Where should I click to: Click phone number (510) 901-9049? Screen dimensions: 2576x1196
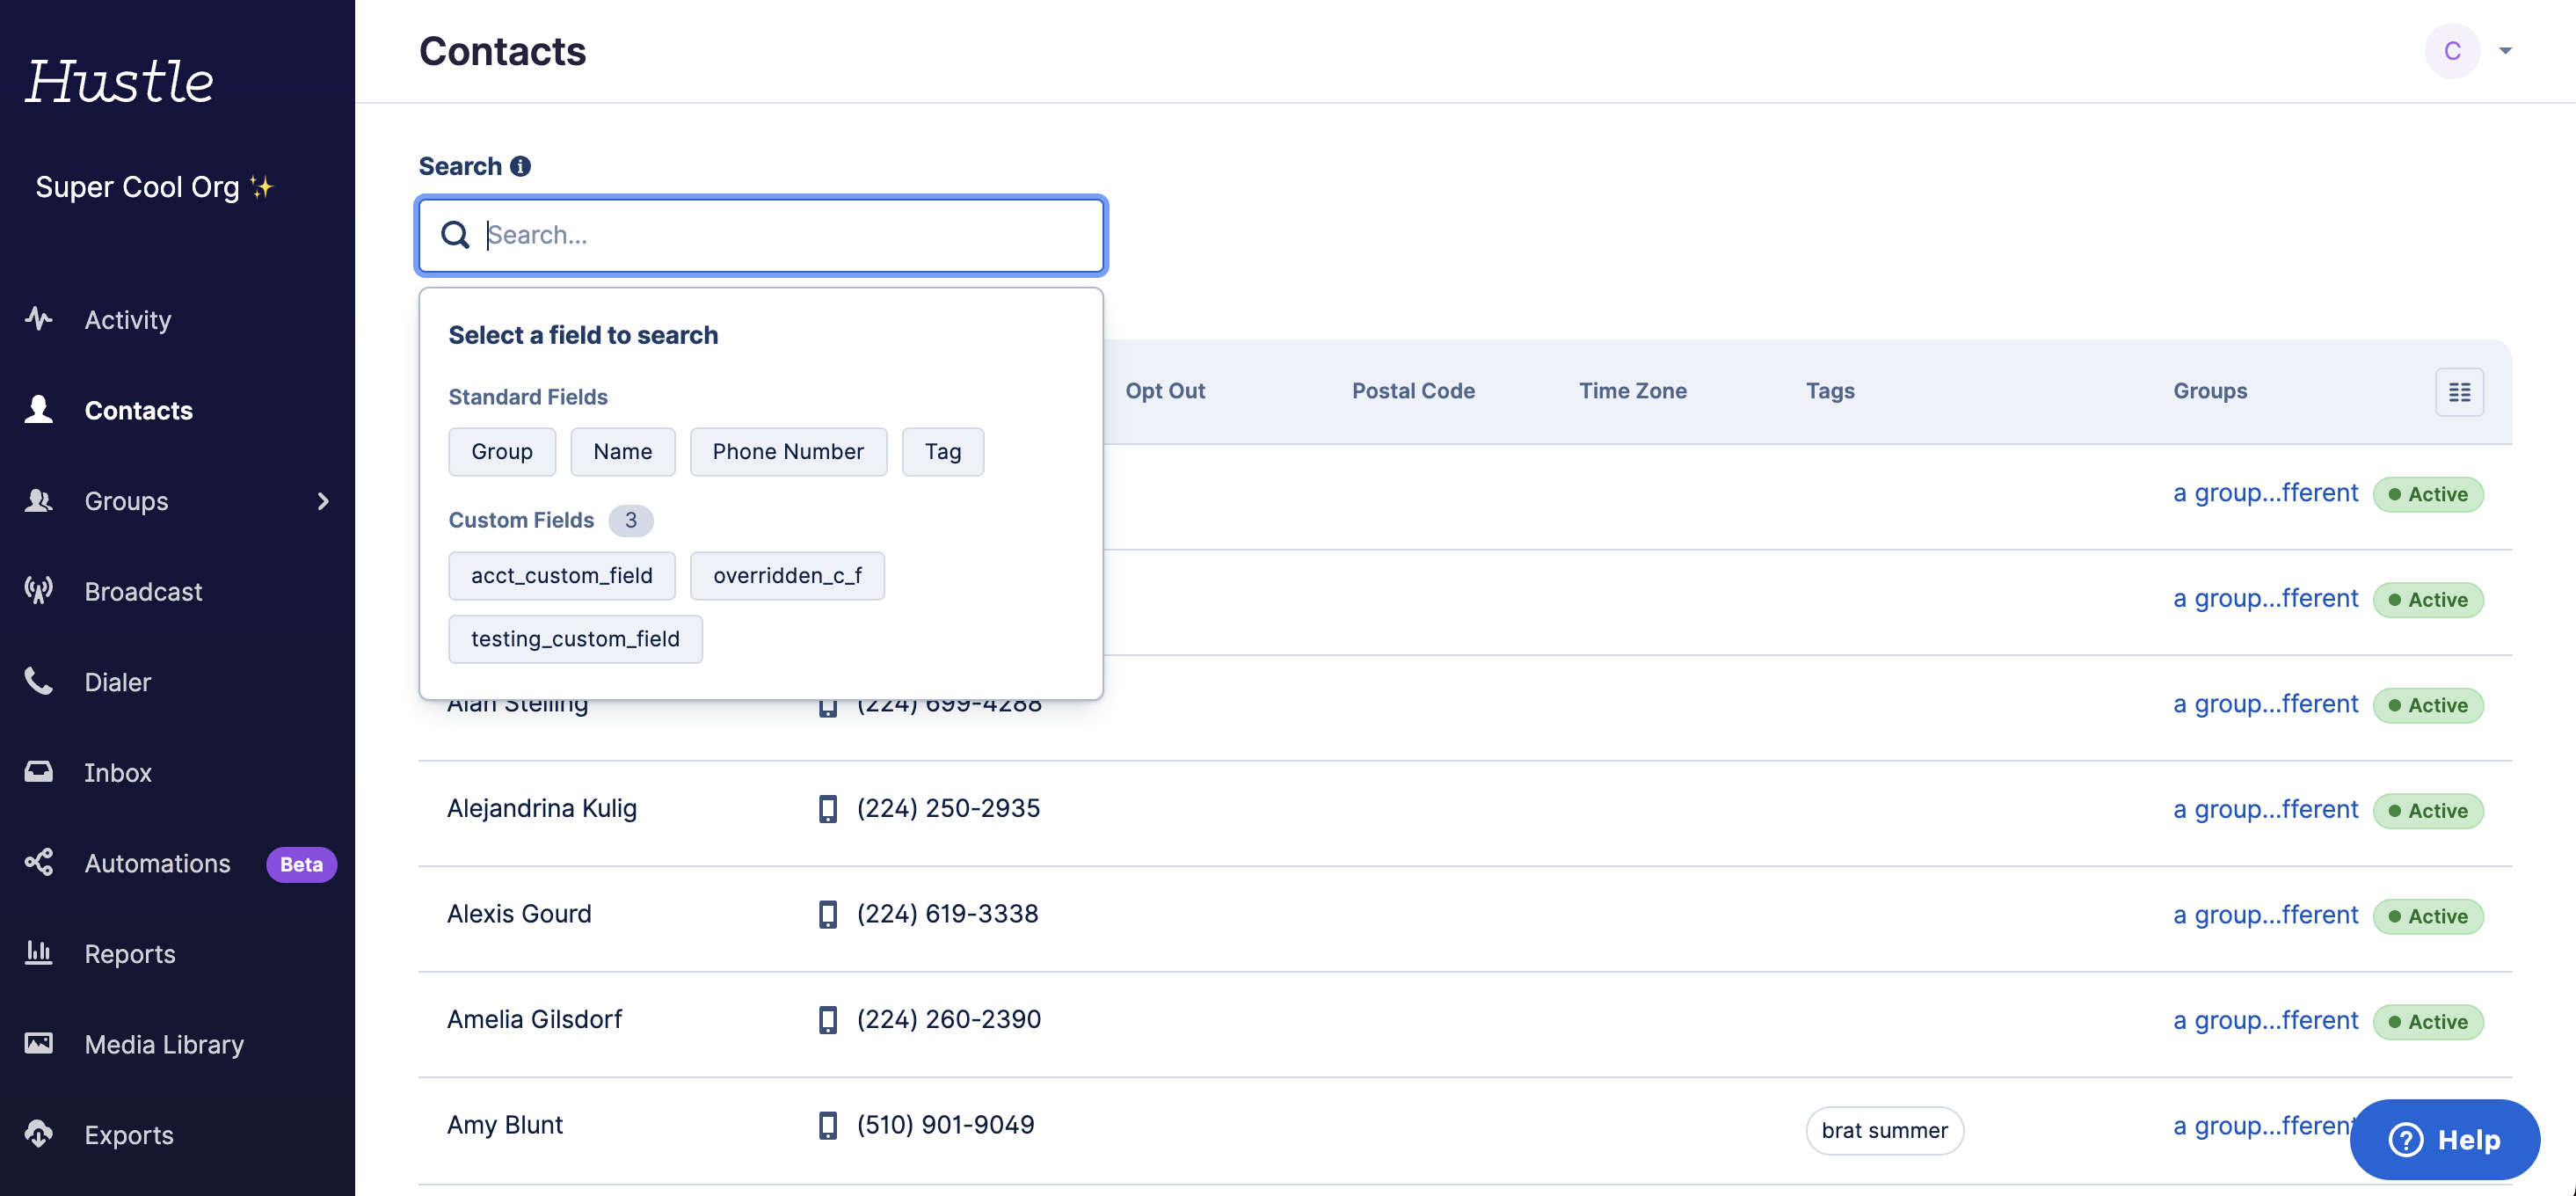pyautogui.click(x=945, y=1125)
